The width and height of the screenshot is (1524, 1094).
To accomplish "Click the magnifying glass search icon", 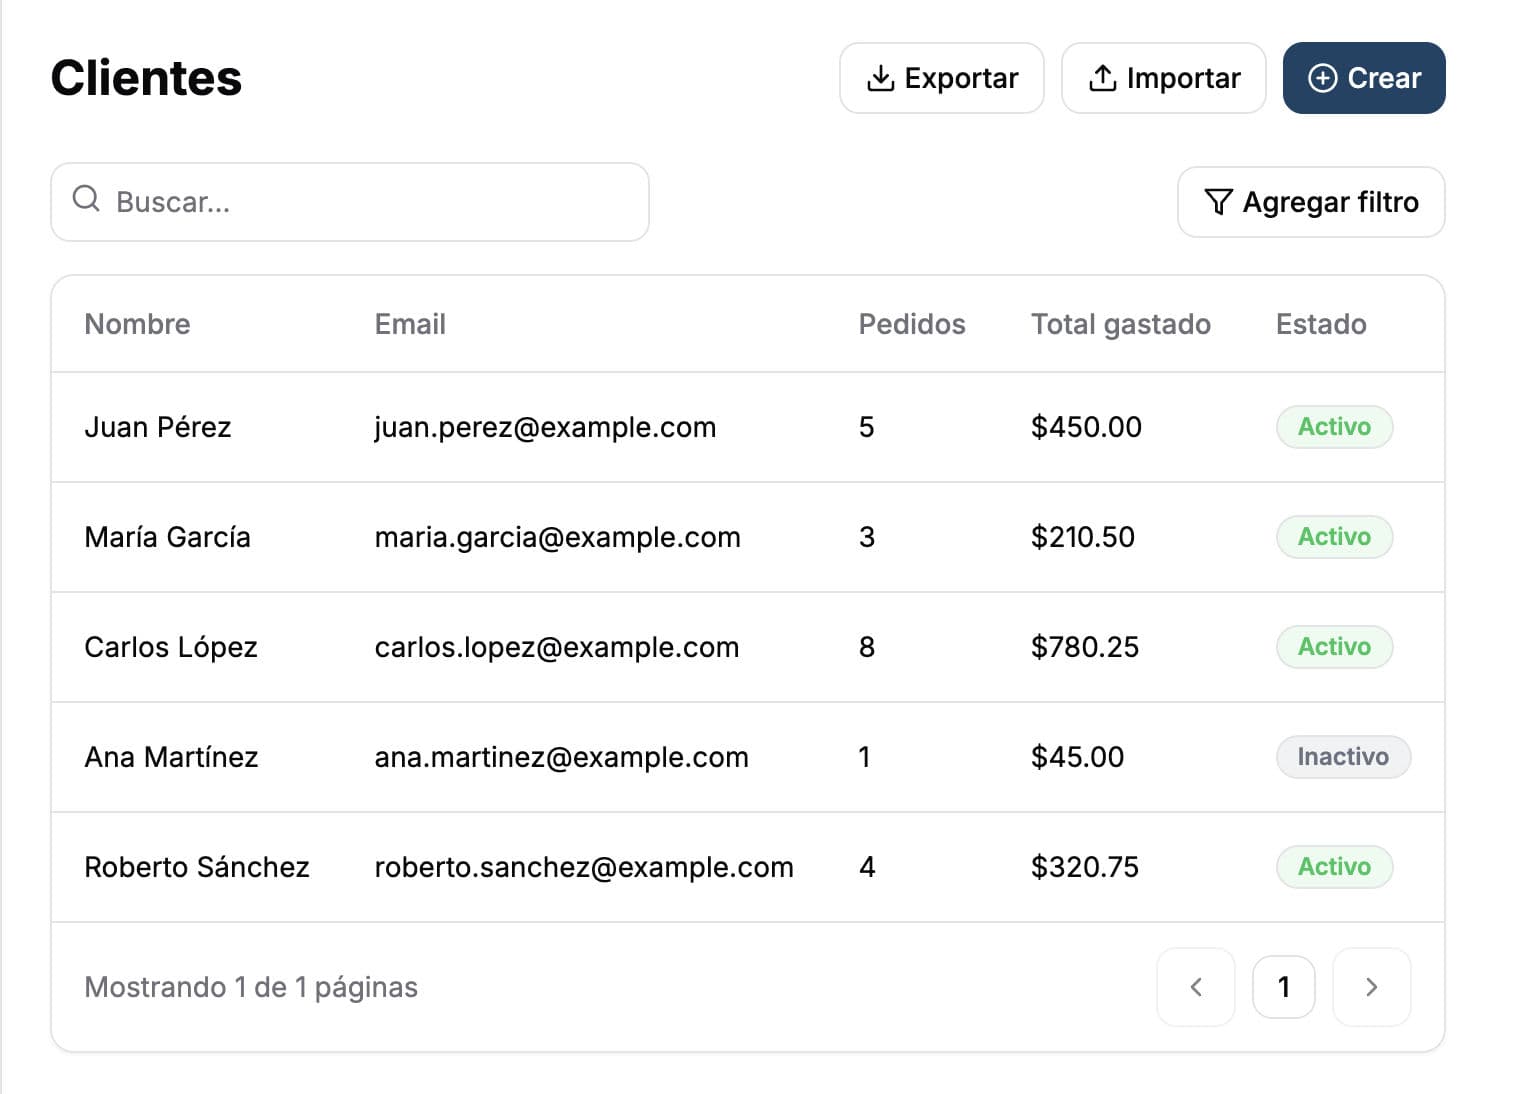I will 87,199.
